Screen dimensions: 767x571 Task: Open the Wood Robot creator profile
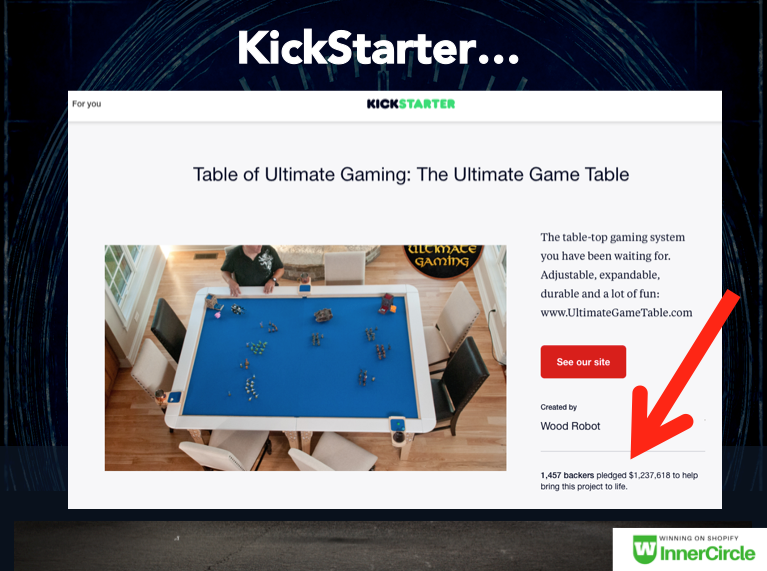(x=570, y=426)
